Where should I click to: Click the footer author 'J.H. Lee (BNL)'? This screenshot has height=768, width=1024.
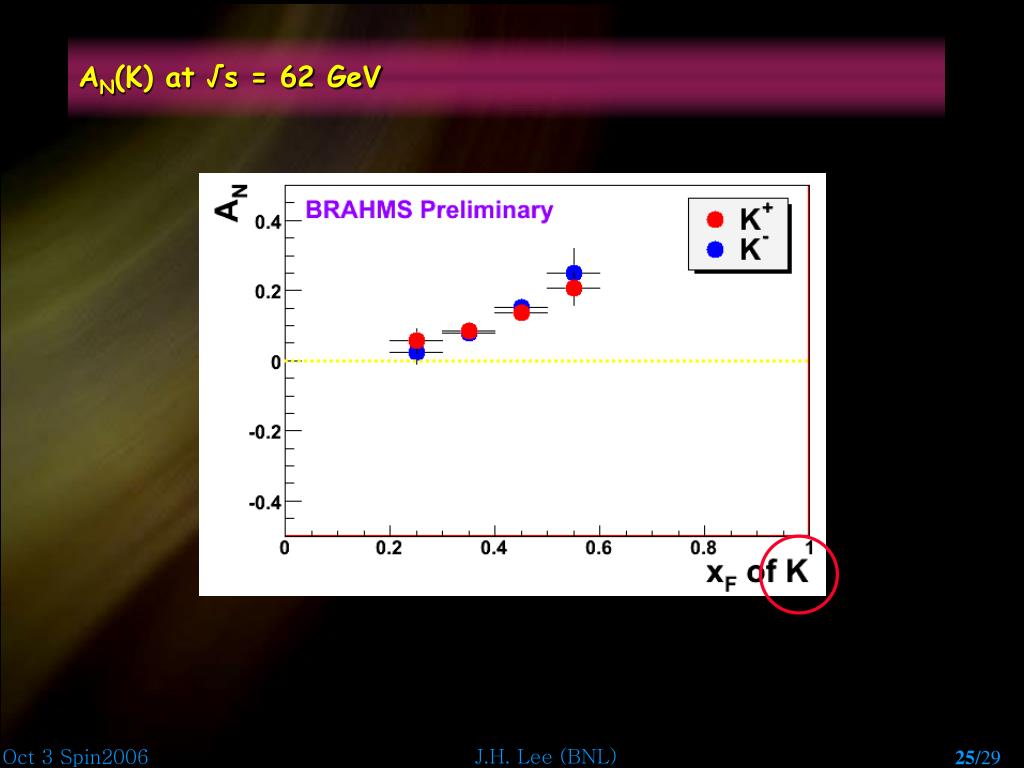coord(545,756)
